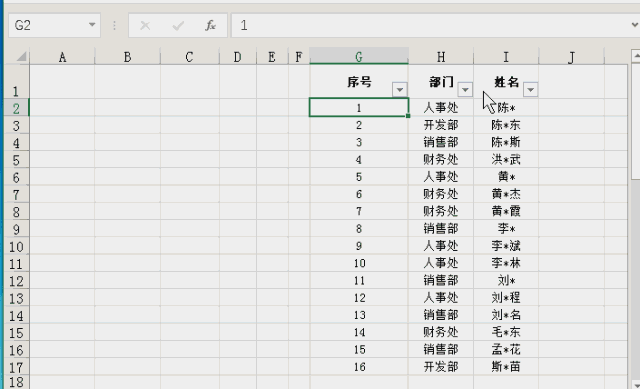
Task: Click the name cell 孟*花
Action: [506, 349]
